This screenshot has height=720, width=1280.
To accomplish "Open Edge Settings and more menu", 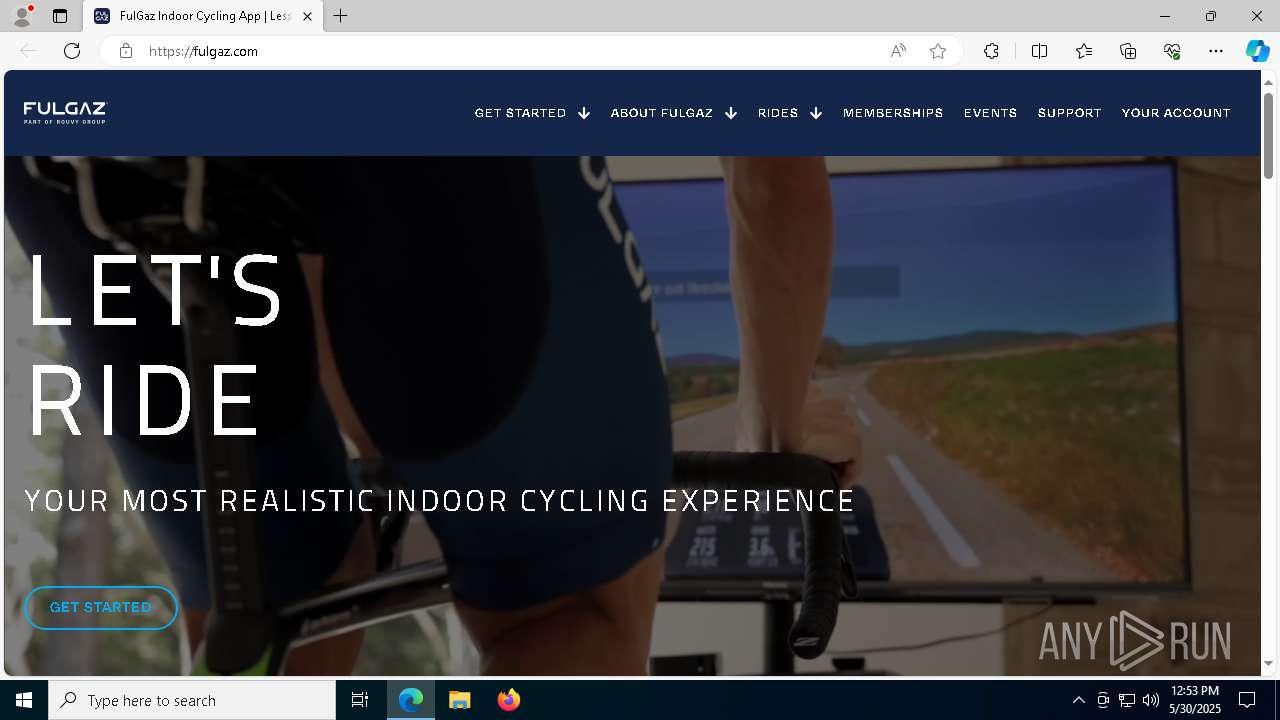I will click(1216, 51).
